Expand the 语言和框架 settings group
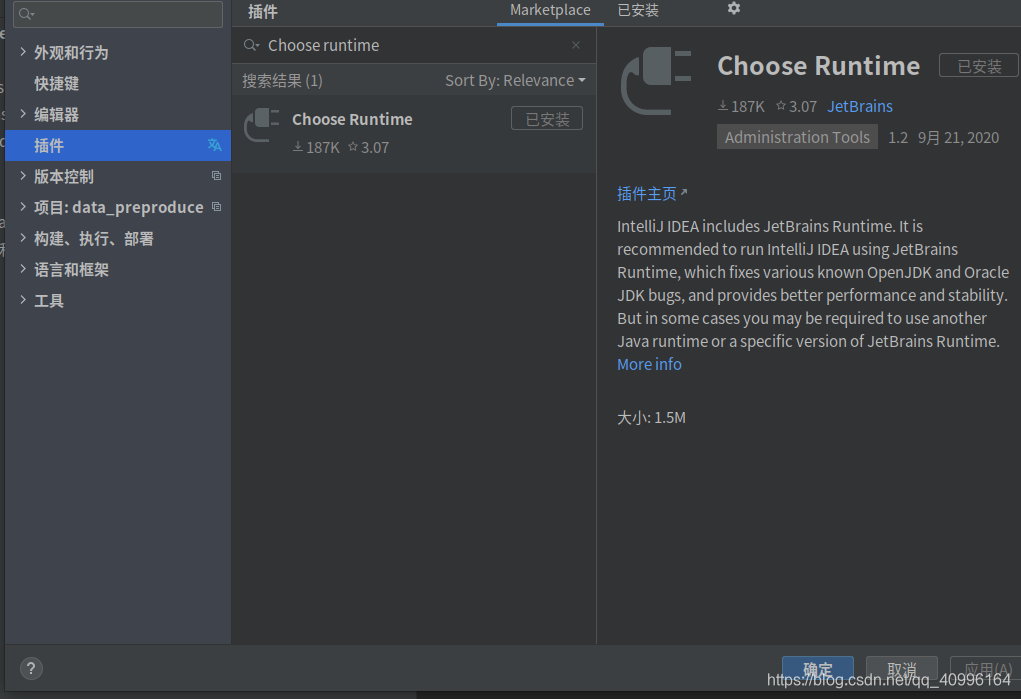This screenshot has width=1021, height=699. coord(23,269)
